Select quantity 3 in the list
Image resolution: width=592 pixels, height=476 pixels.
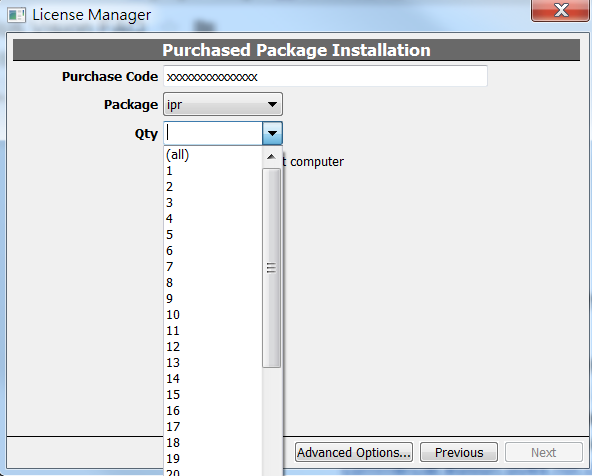tap(213, 203)
